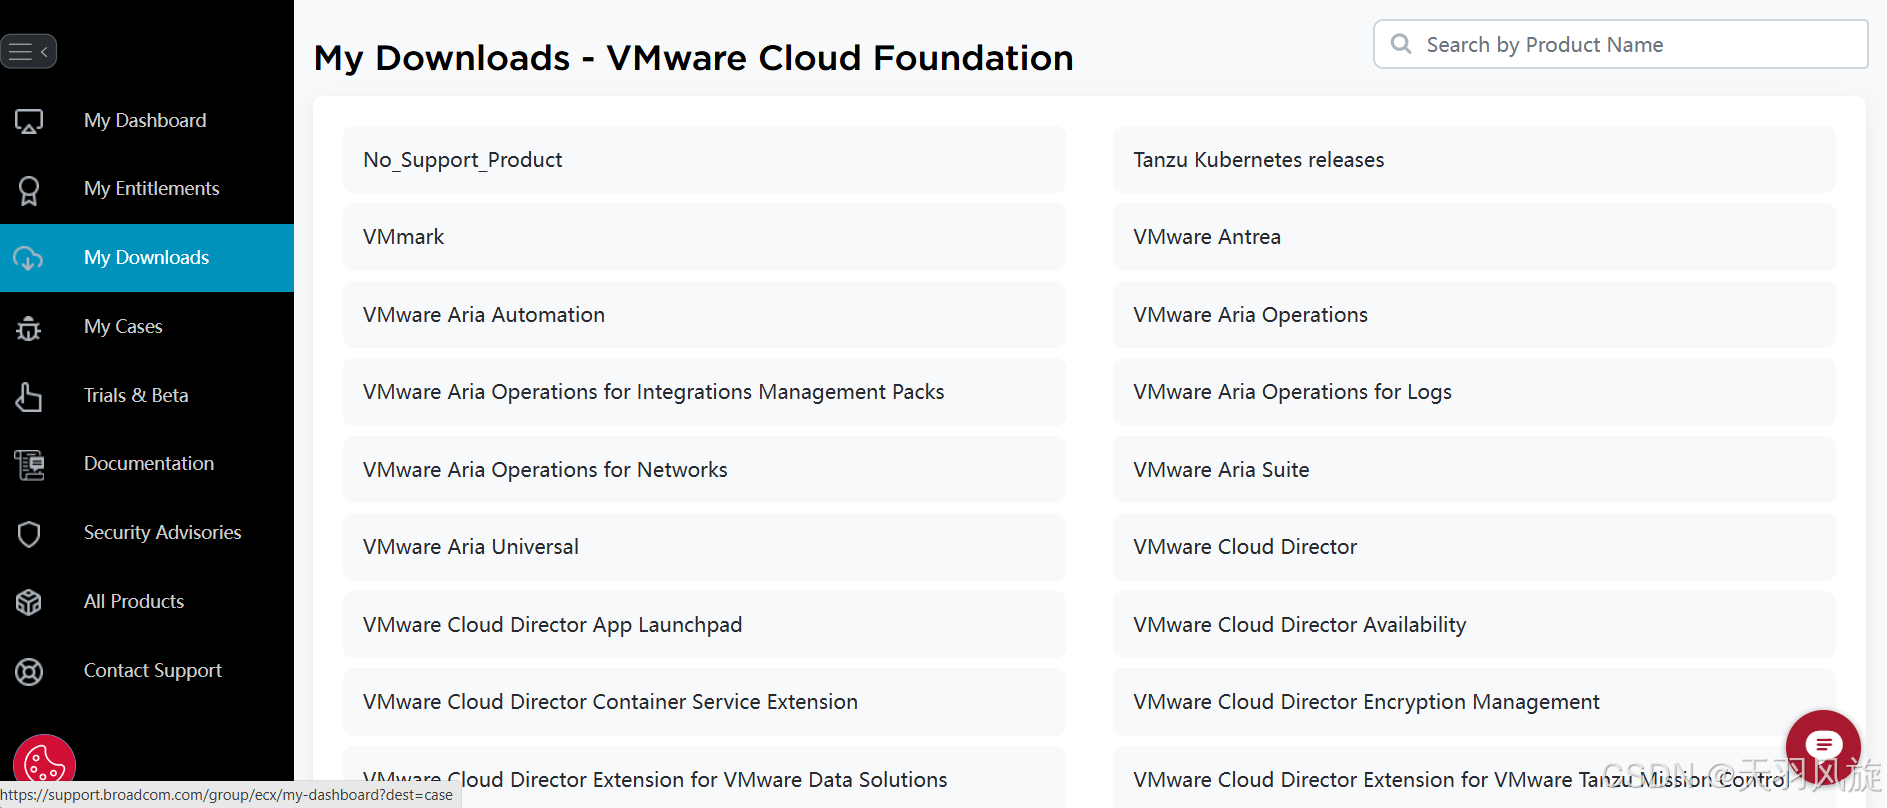Viewport: 1887px width, 808px height.
Task: Open Trials & Beta section
Action: pyautogui.click(x=147, y=396)
